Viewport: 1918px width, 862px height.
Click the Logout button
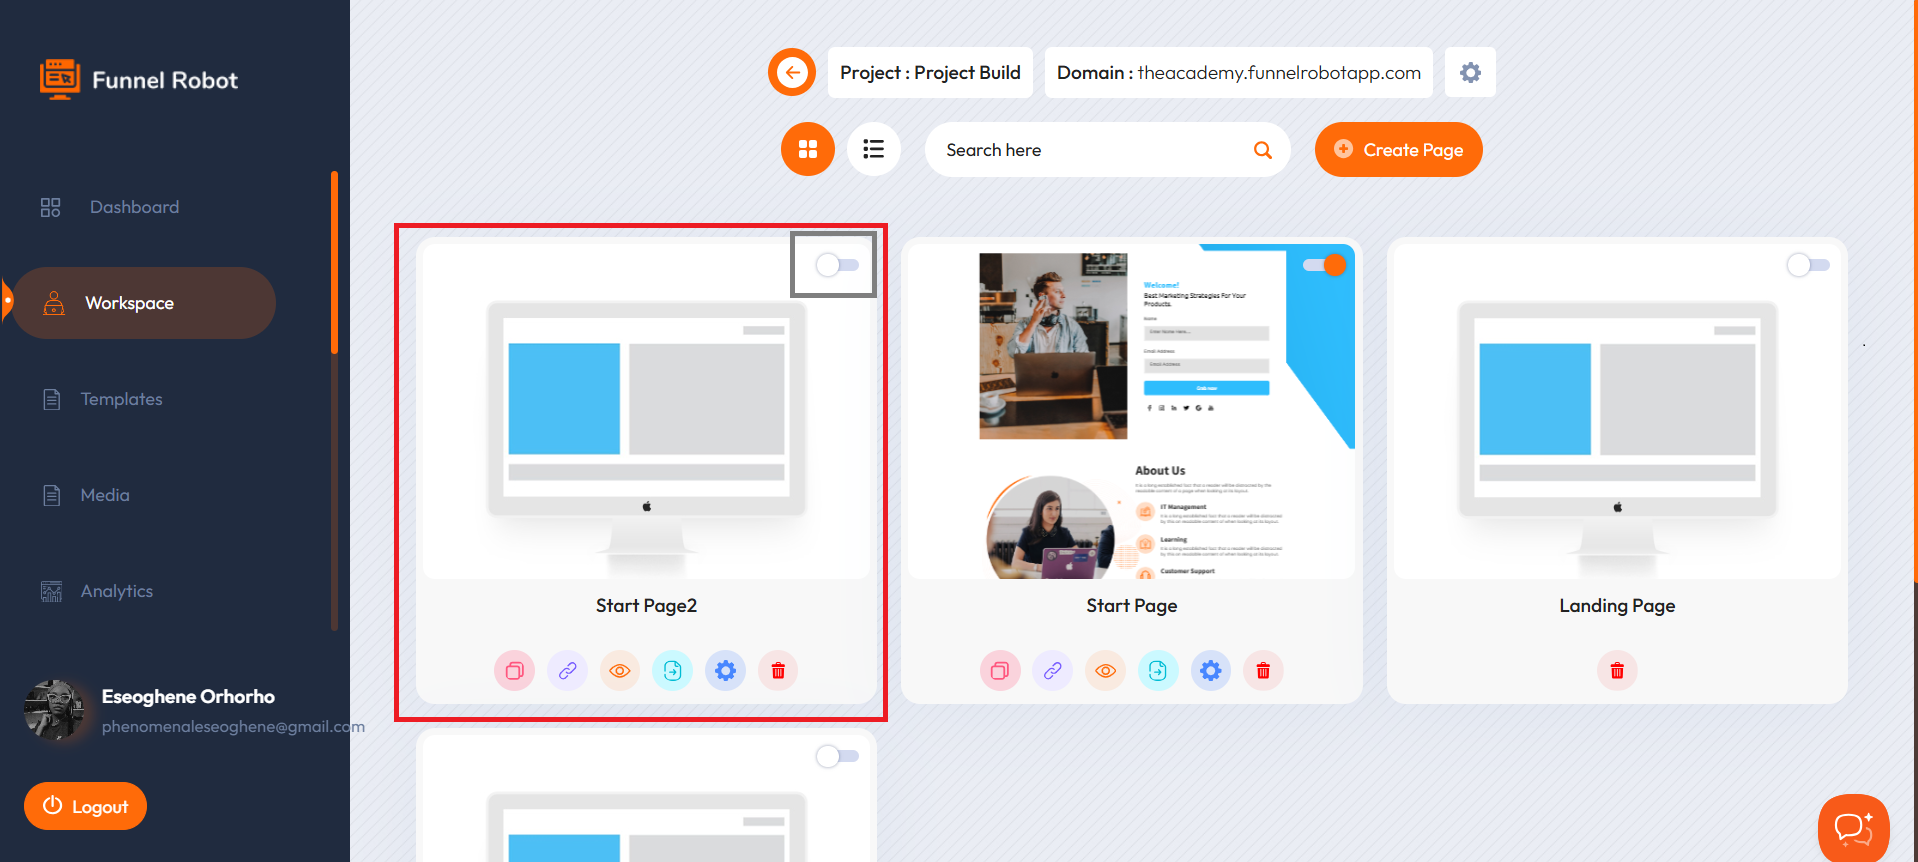(85, 806)
